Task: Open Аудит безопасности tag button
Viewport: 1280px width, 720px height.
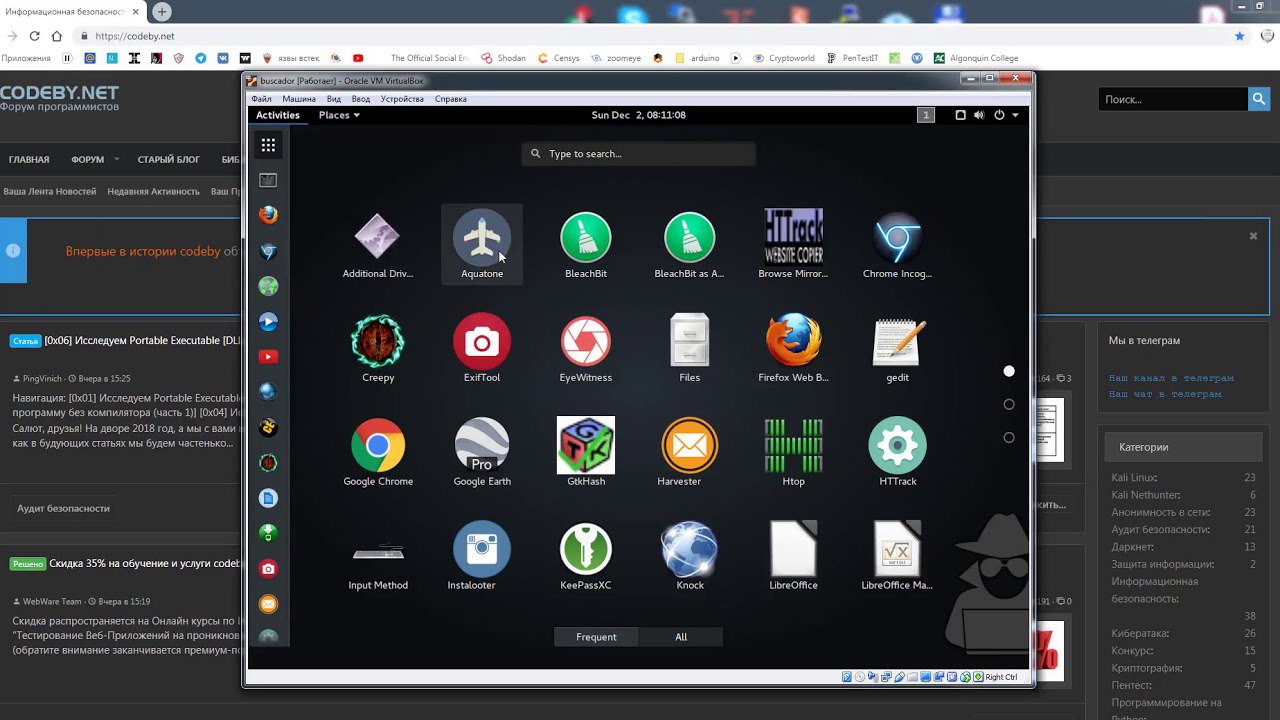Action: tap(63, 508)
